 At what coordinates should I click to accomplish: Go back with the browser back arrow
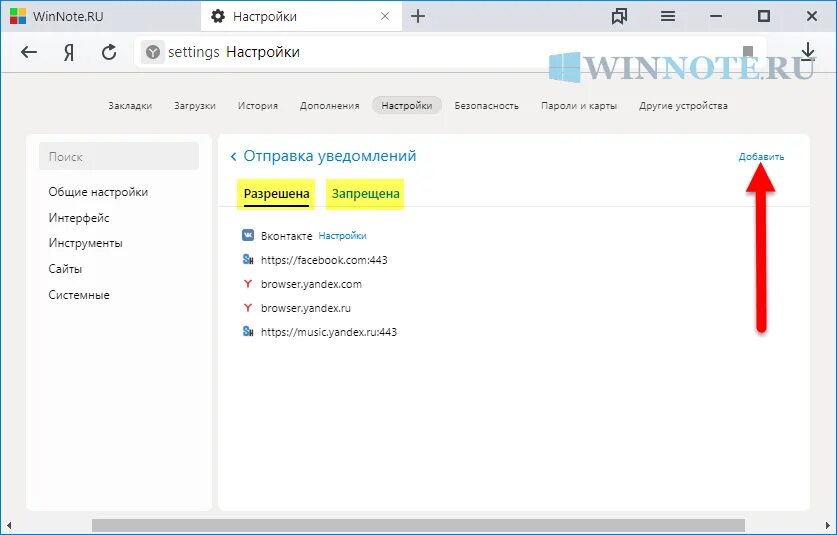pos(29,52)
